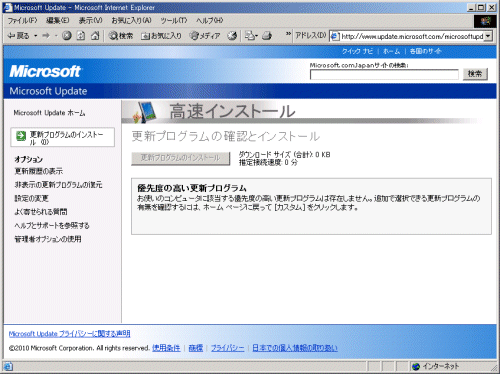Open ヘルプとサポートを参照する link
The image size is (500, 374).
point(52,226)
